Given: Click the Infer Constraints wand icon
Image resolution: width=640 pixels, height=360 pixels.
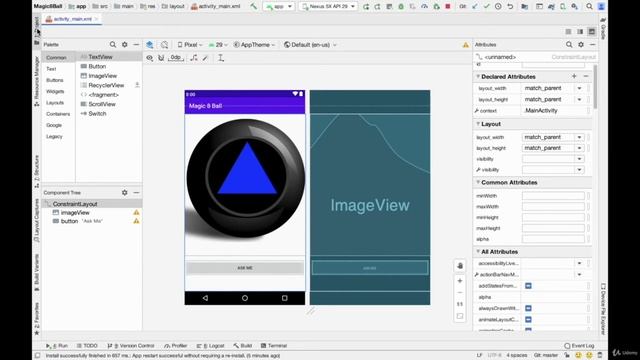Looking at the screenshot, I should [x=205, y=58].
